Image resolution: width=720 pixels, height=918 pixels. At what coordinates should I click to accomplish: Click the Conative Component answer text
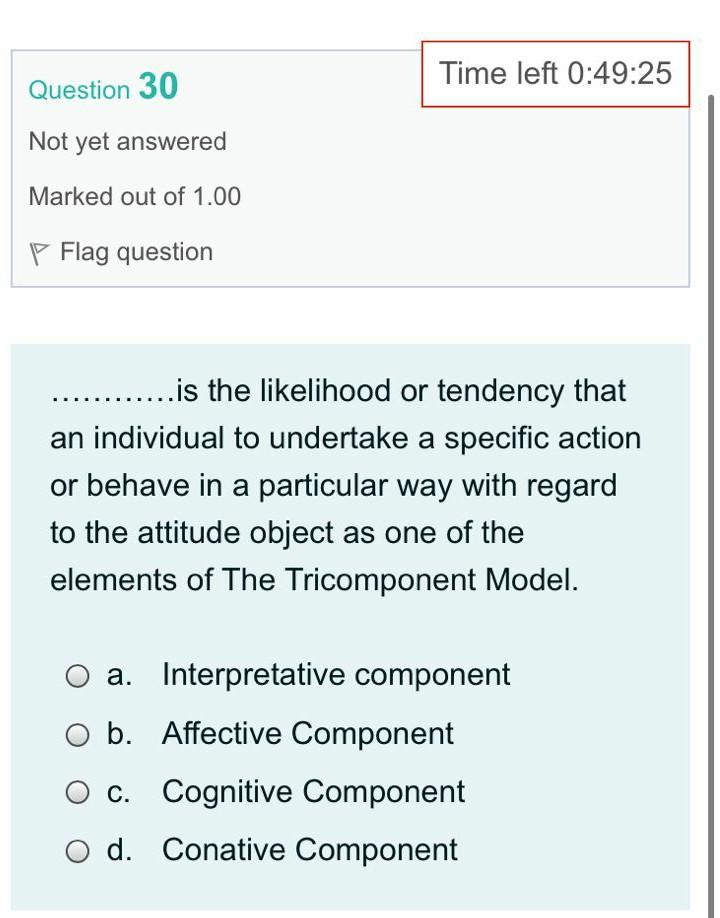309,850
